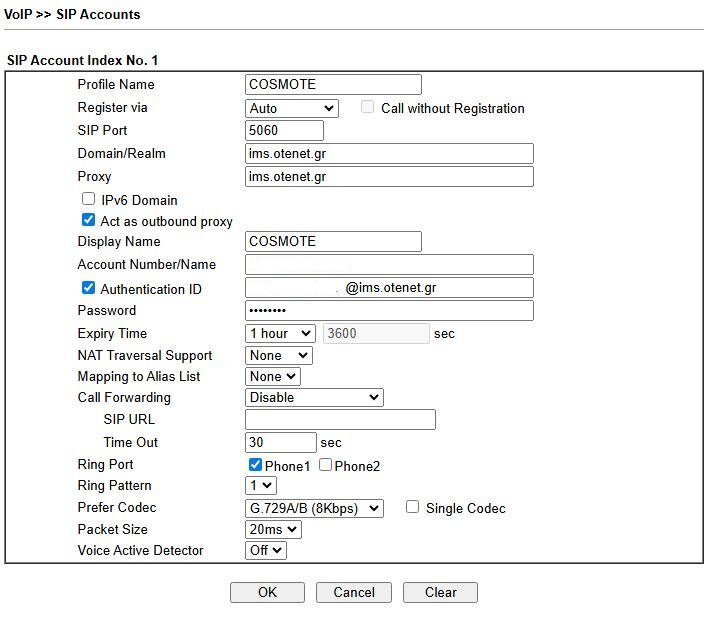Viewport: 722px width, 622px height.
Task: Enable the Single Codec checkbox
Action: pyautogui.click(x=412, y=507)
